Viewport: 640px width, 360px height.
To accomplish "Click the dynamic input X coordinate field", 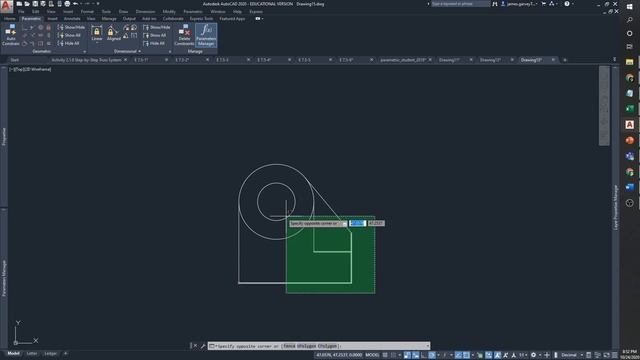I will pos(357,223).
